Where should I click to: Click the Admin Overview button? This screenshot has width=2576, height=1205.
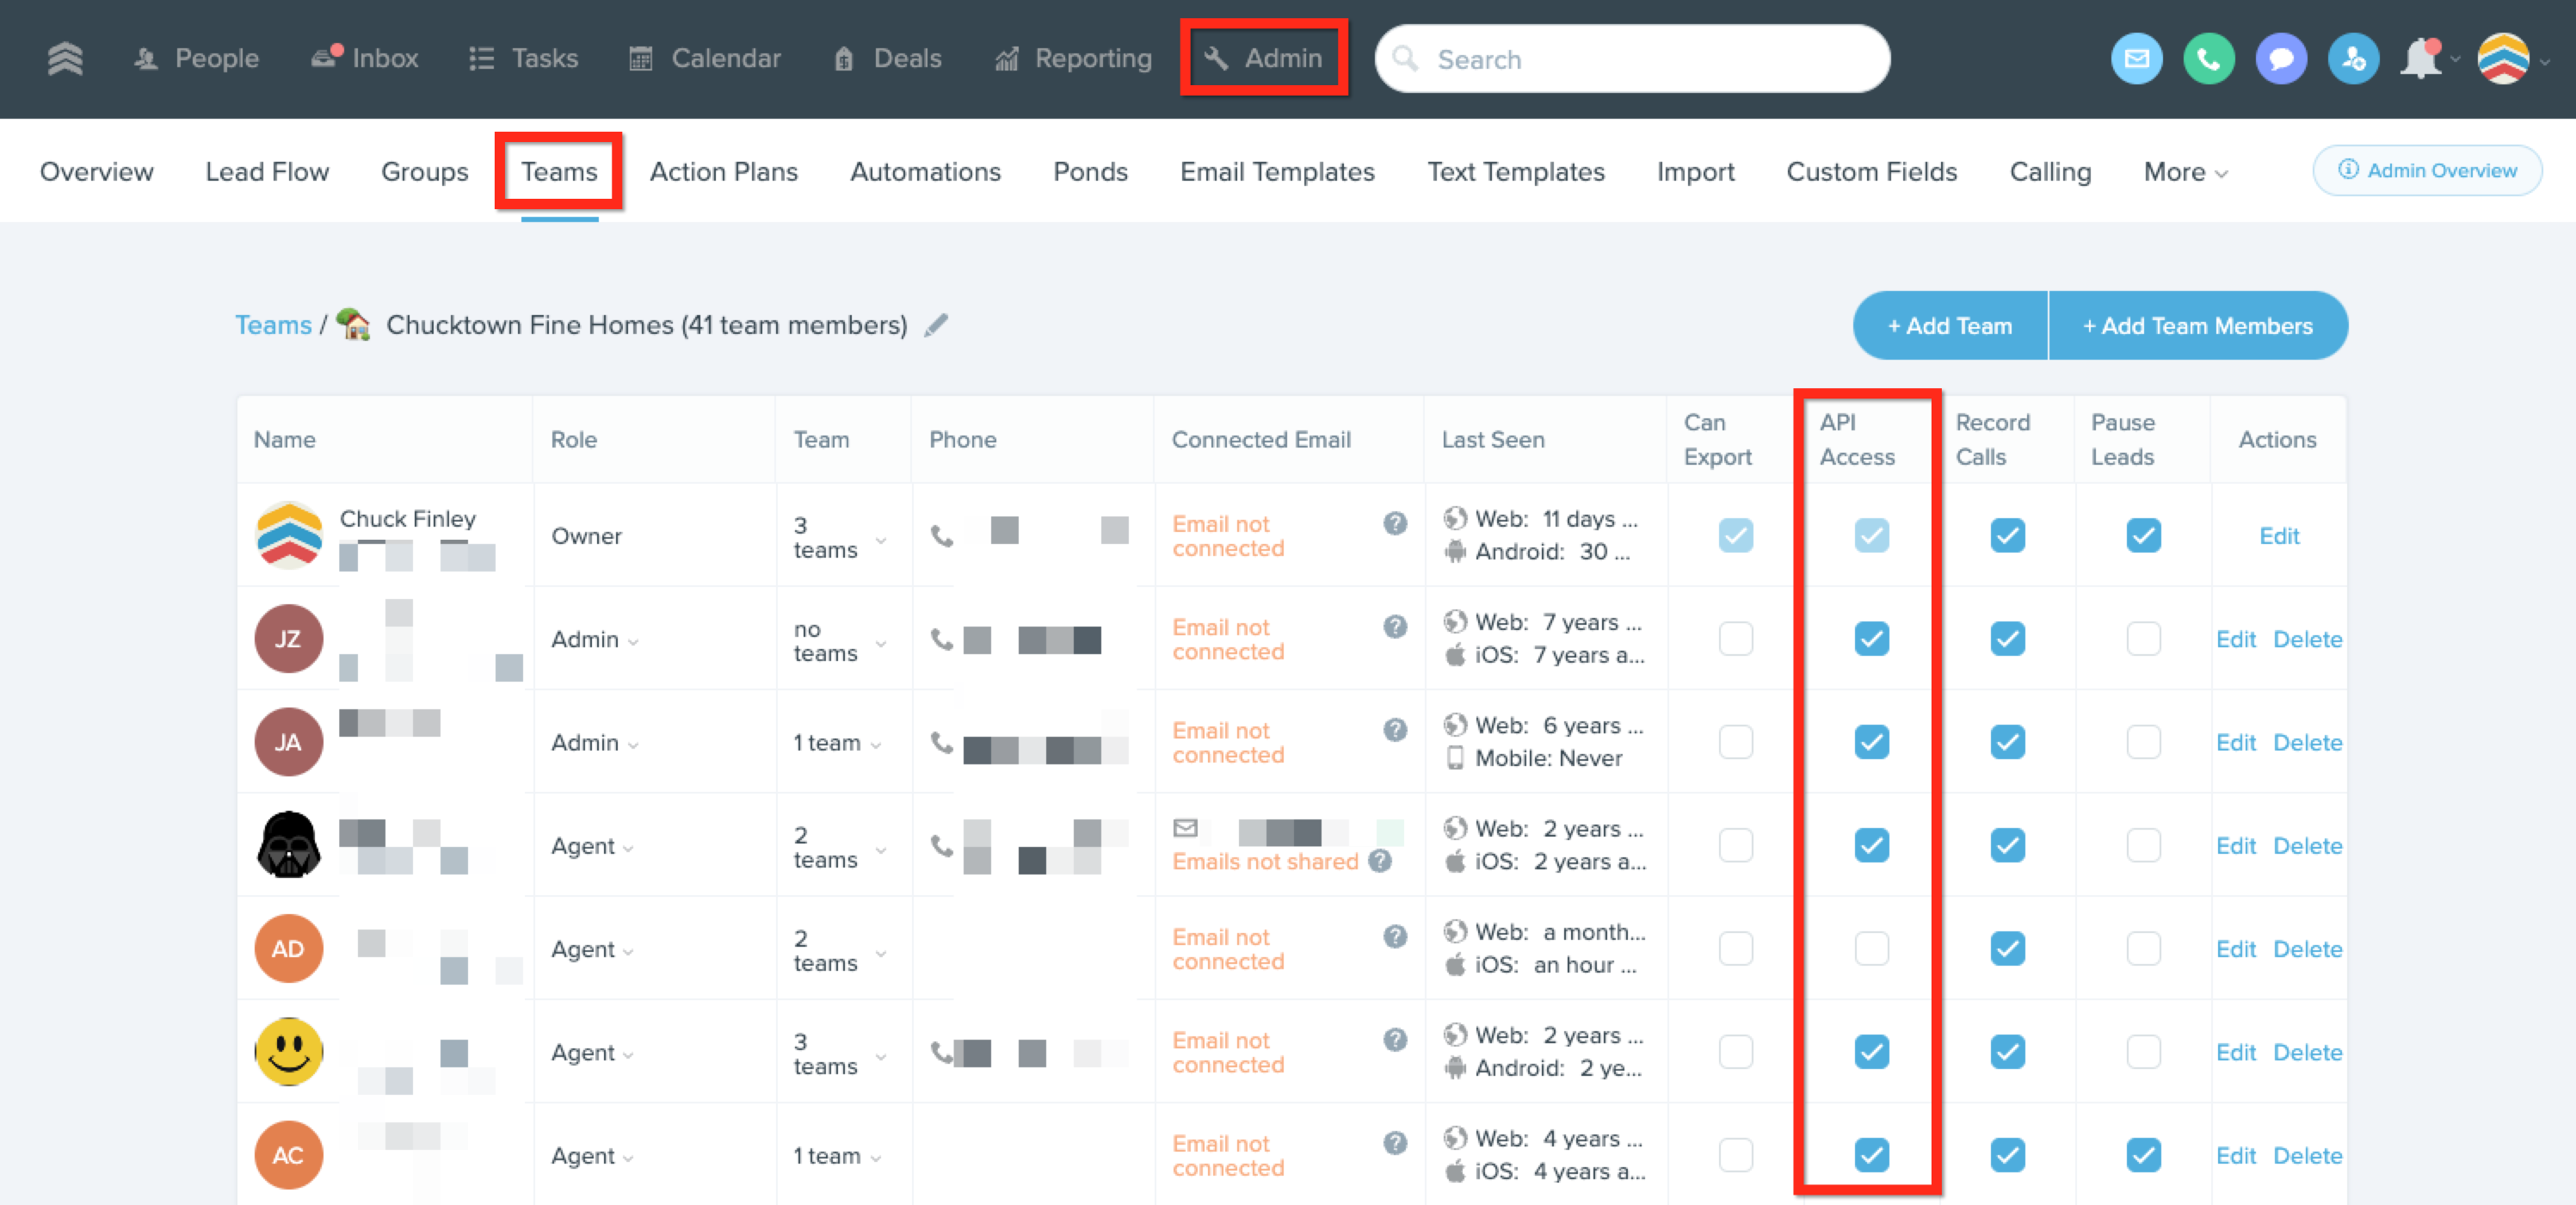(2427, 170)
